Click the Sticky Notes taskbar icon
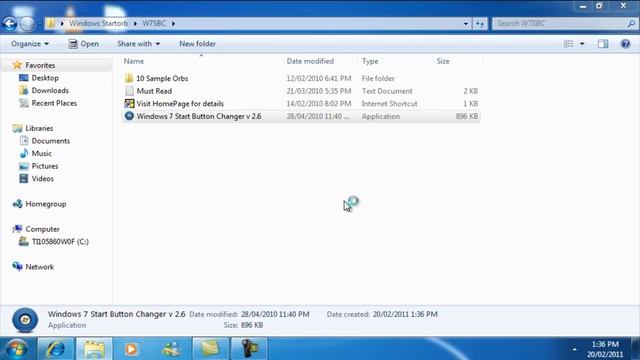Viewport: 640px width, 360px height. pyautogui.click(x=211, y=349)
